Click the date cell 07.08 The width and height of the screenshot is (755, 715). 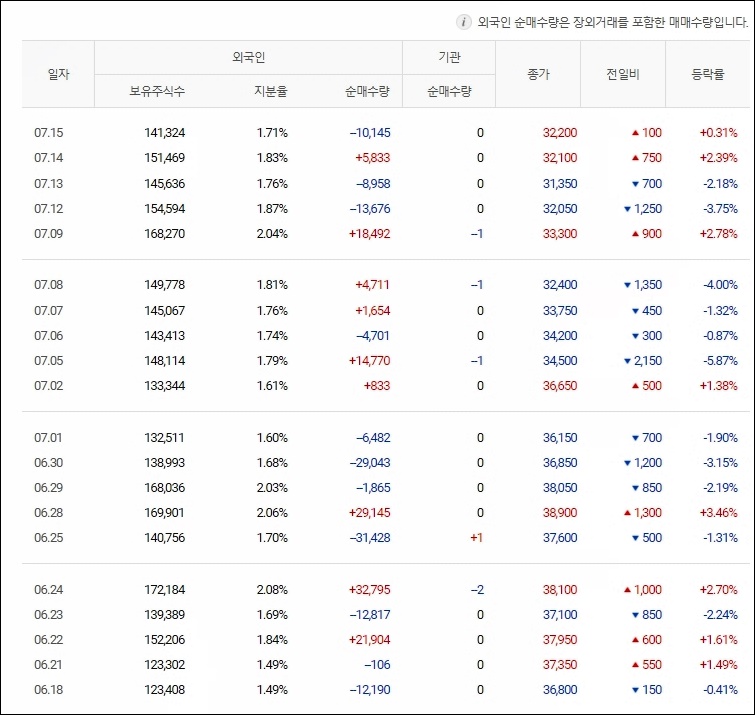[x=49, y=285]
